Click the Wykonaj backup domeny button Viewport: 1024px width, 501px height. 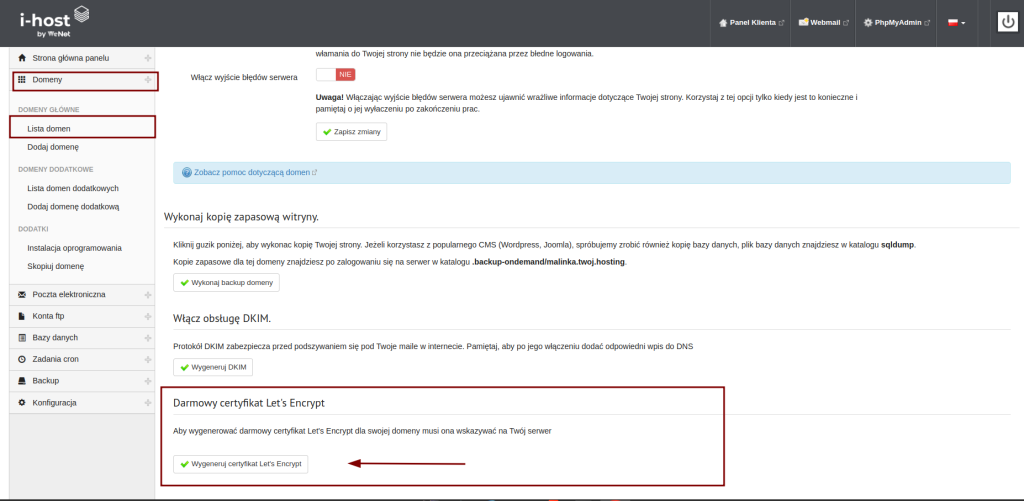227,283
